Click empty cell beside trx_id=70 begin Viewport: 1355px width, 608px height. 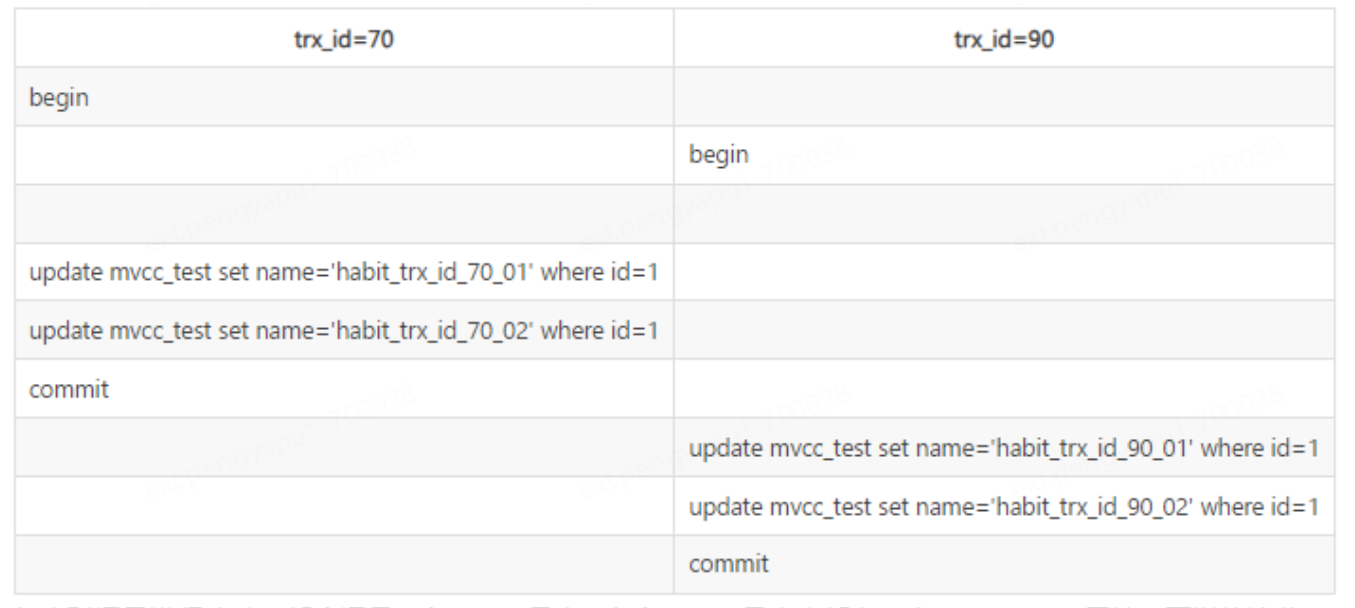(1005, 98)
